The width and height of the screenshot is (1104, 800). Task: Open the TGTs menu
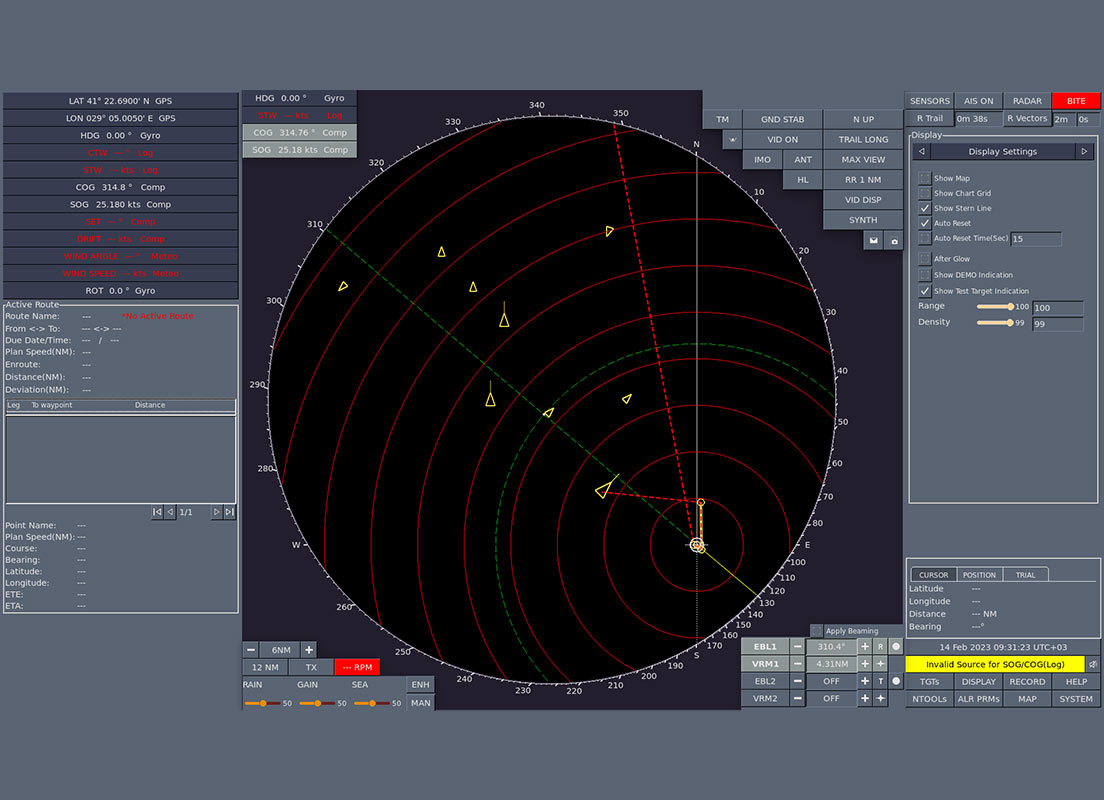[x=929, y=682]
